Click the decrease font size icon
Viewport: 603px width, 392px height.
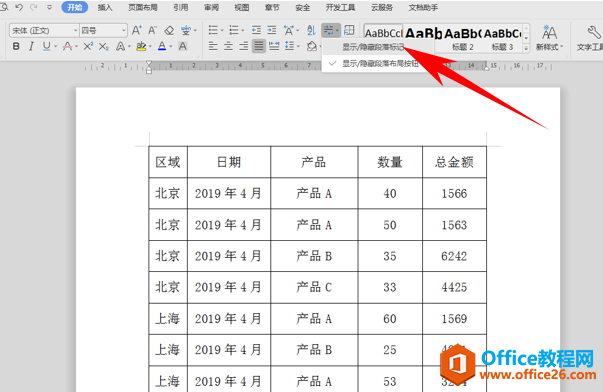click(153, 30)
